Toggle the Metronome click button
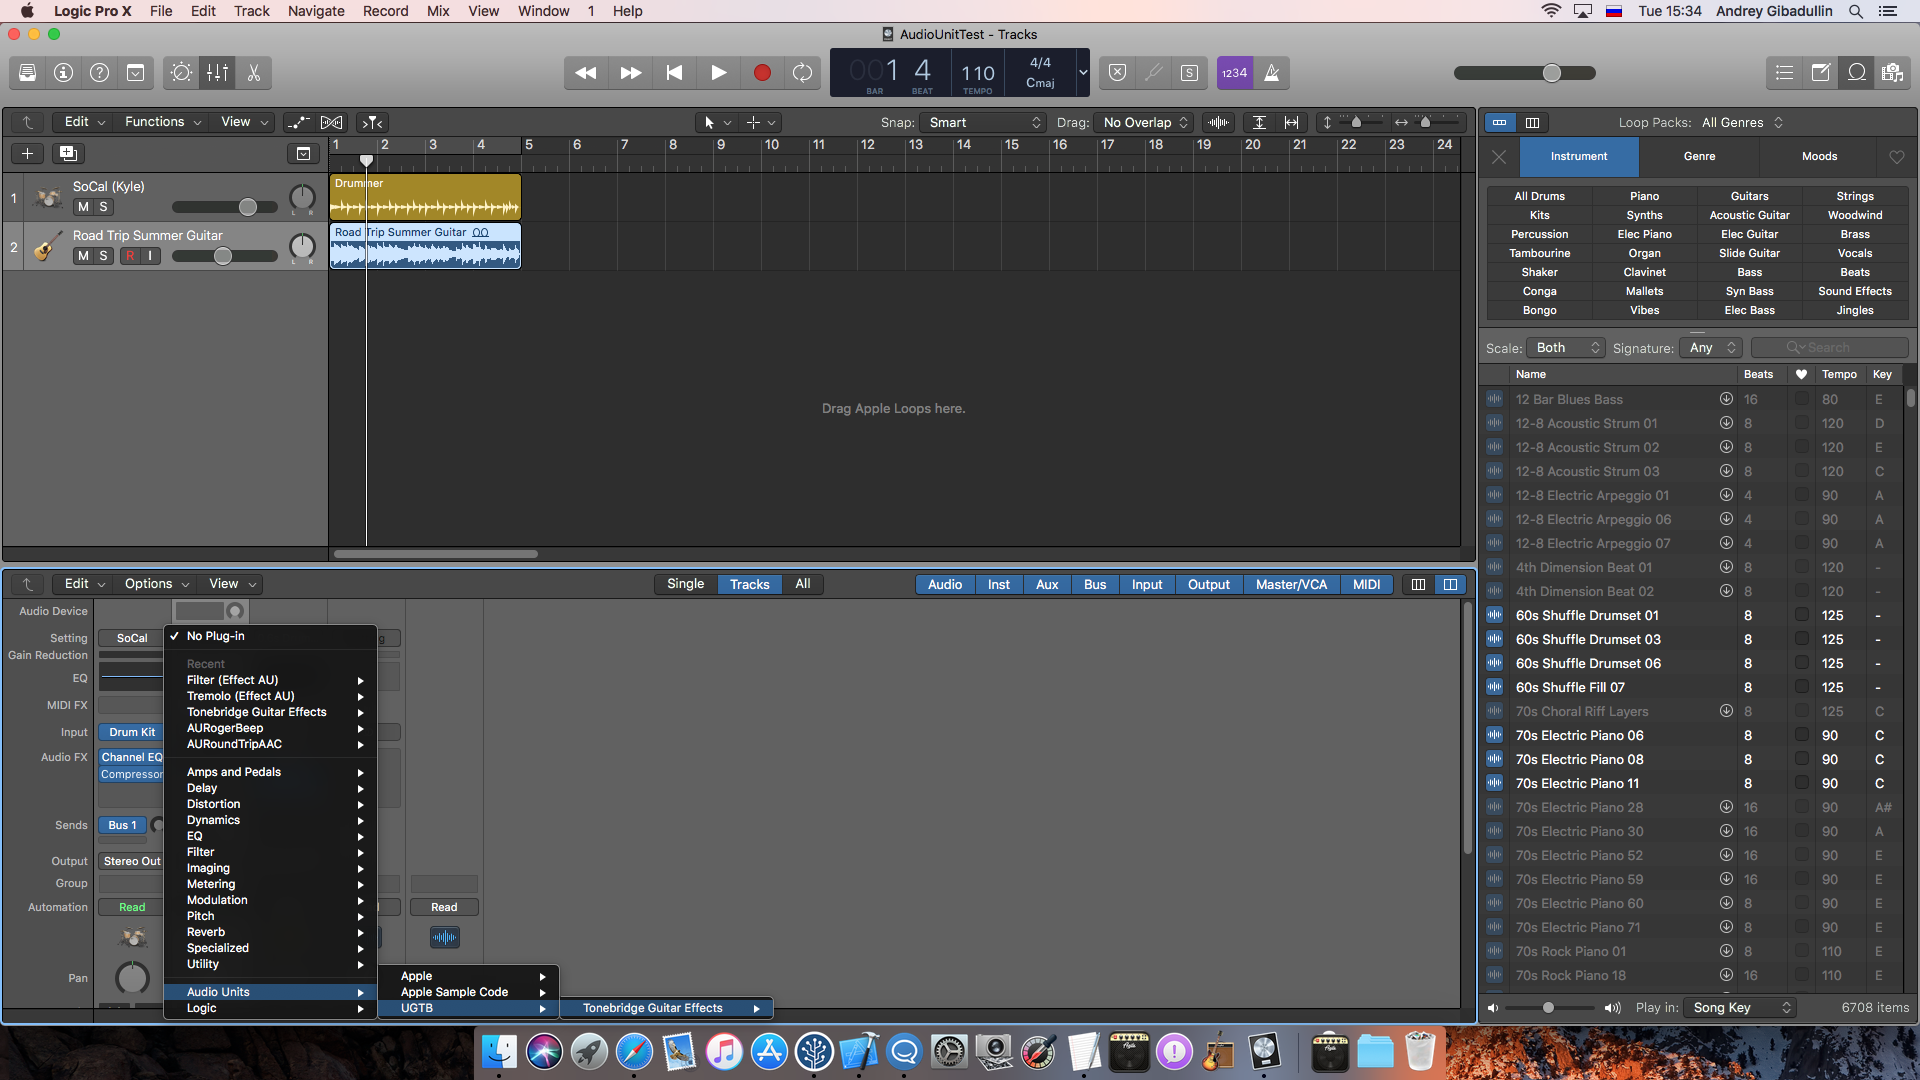Image resolution: width=1920 pixels, height=1080 pixels. pos(1272,73)
